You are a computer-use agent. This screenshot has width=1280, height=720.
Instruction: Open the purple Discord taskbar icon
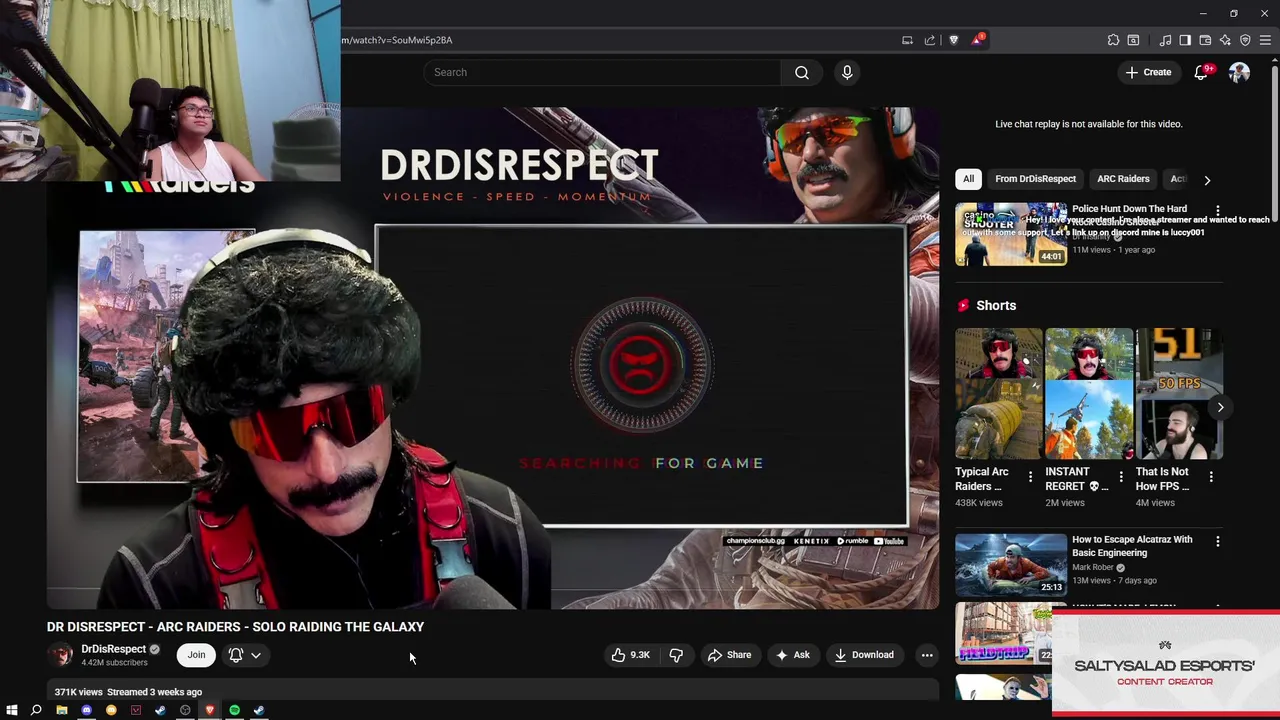click(87, 710)
